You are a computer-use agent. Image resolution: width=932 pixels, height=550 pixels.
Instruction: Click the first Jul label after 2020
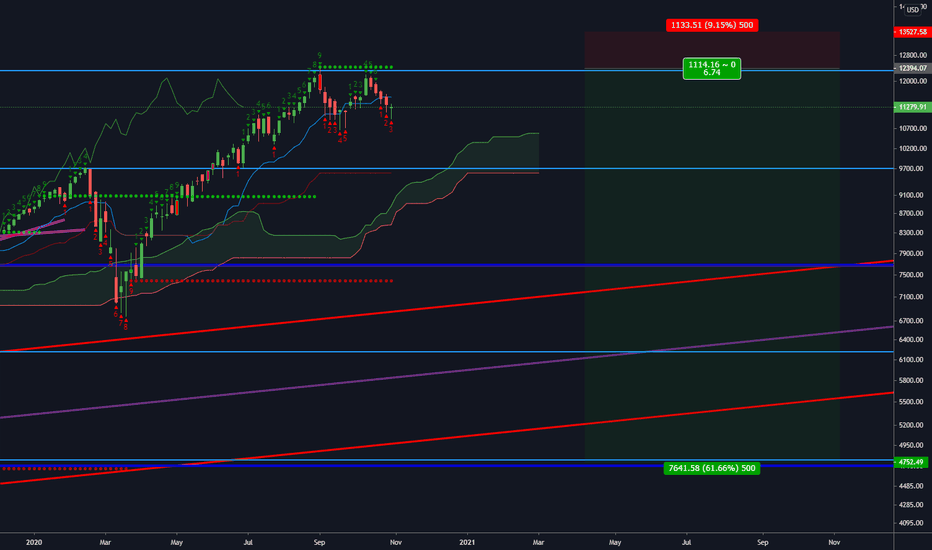pos(248,542)
